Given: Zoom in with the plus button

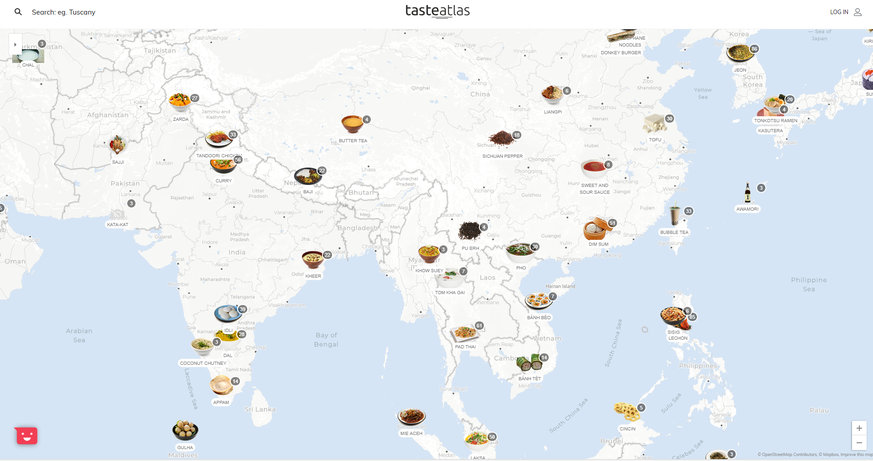Looking at the screenshot, I should coord(859,428).
